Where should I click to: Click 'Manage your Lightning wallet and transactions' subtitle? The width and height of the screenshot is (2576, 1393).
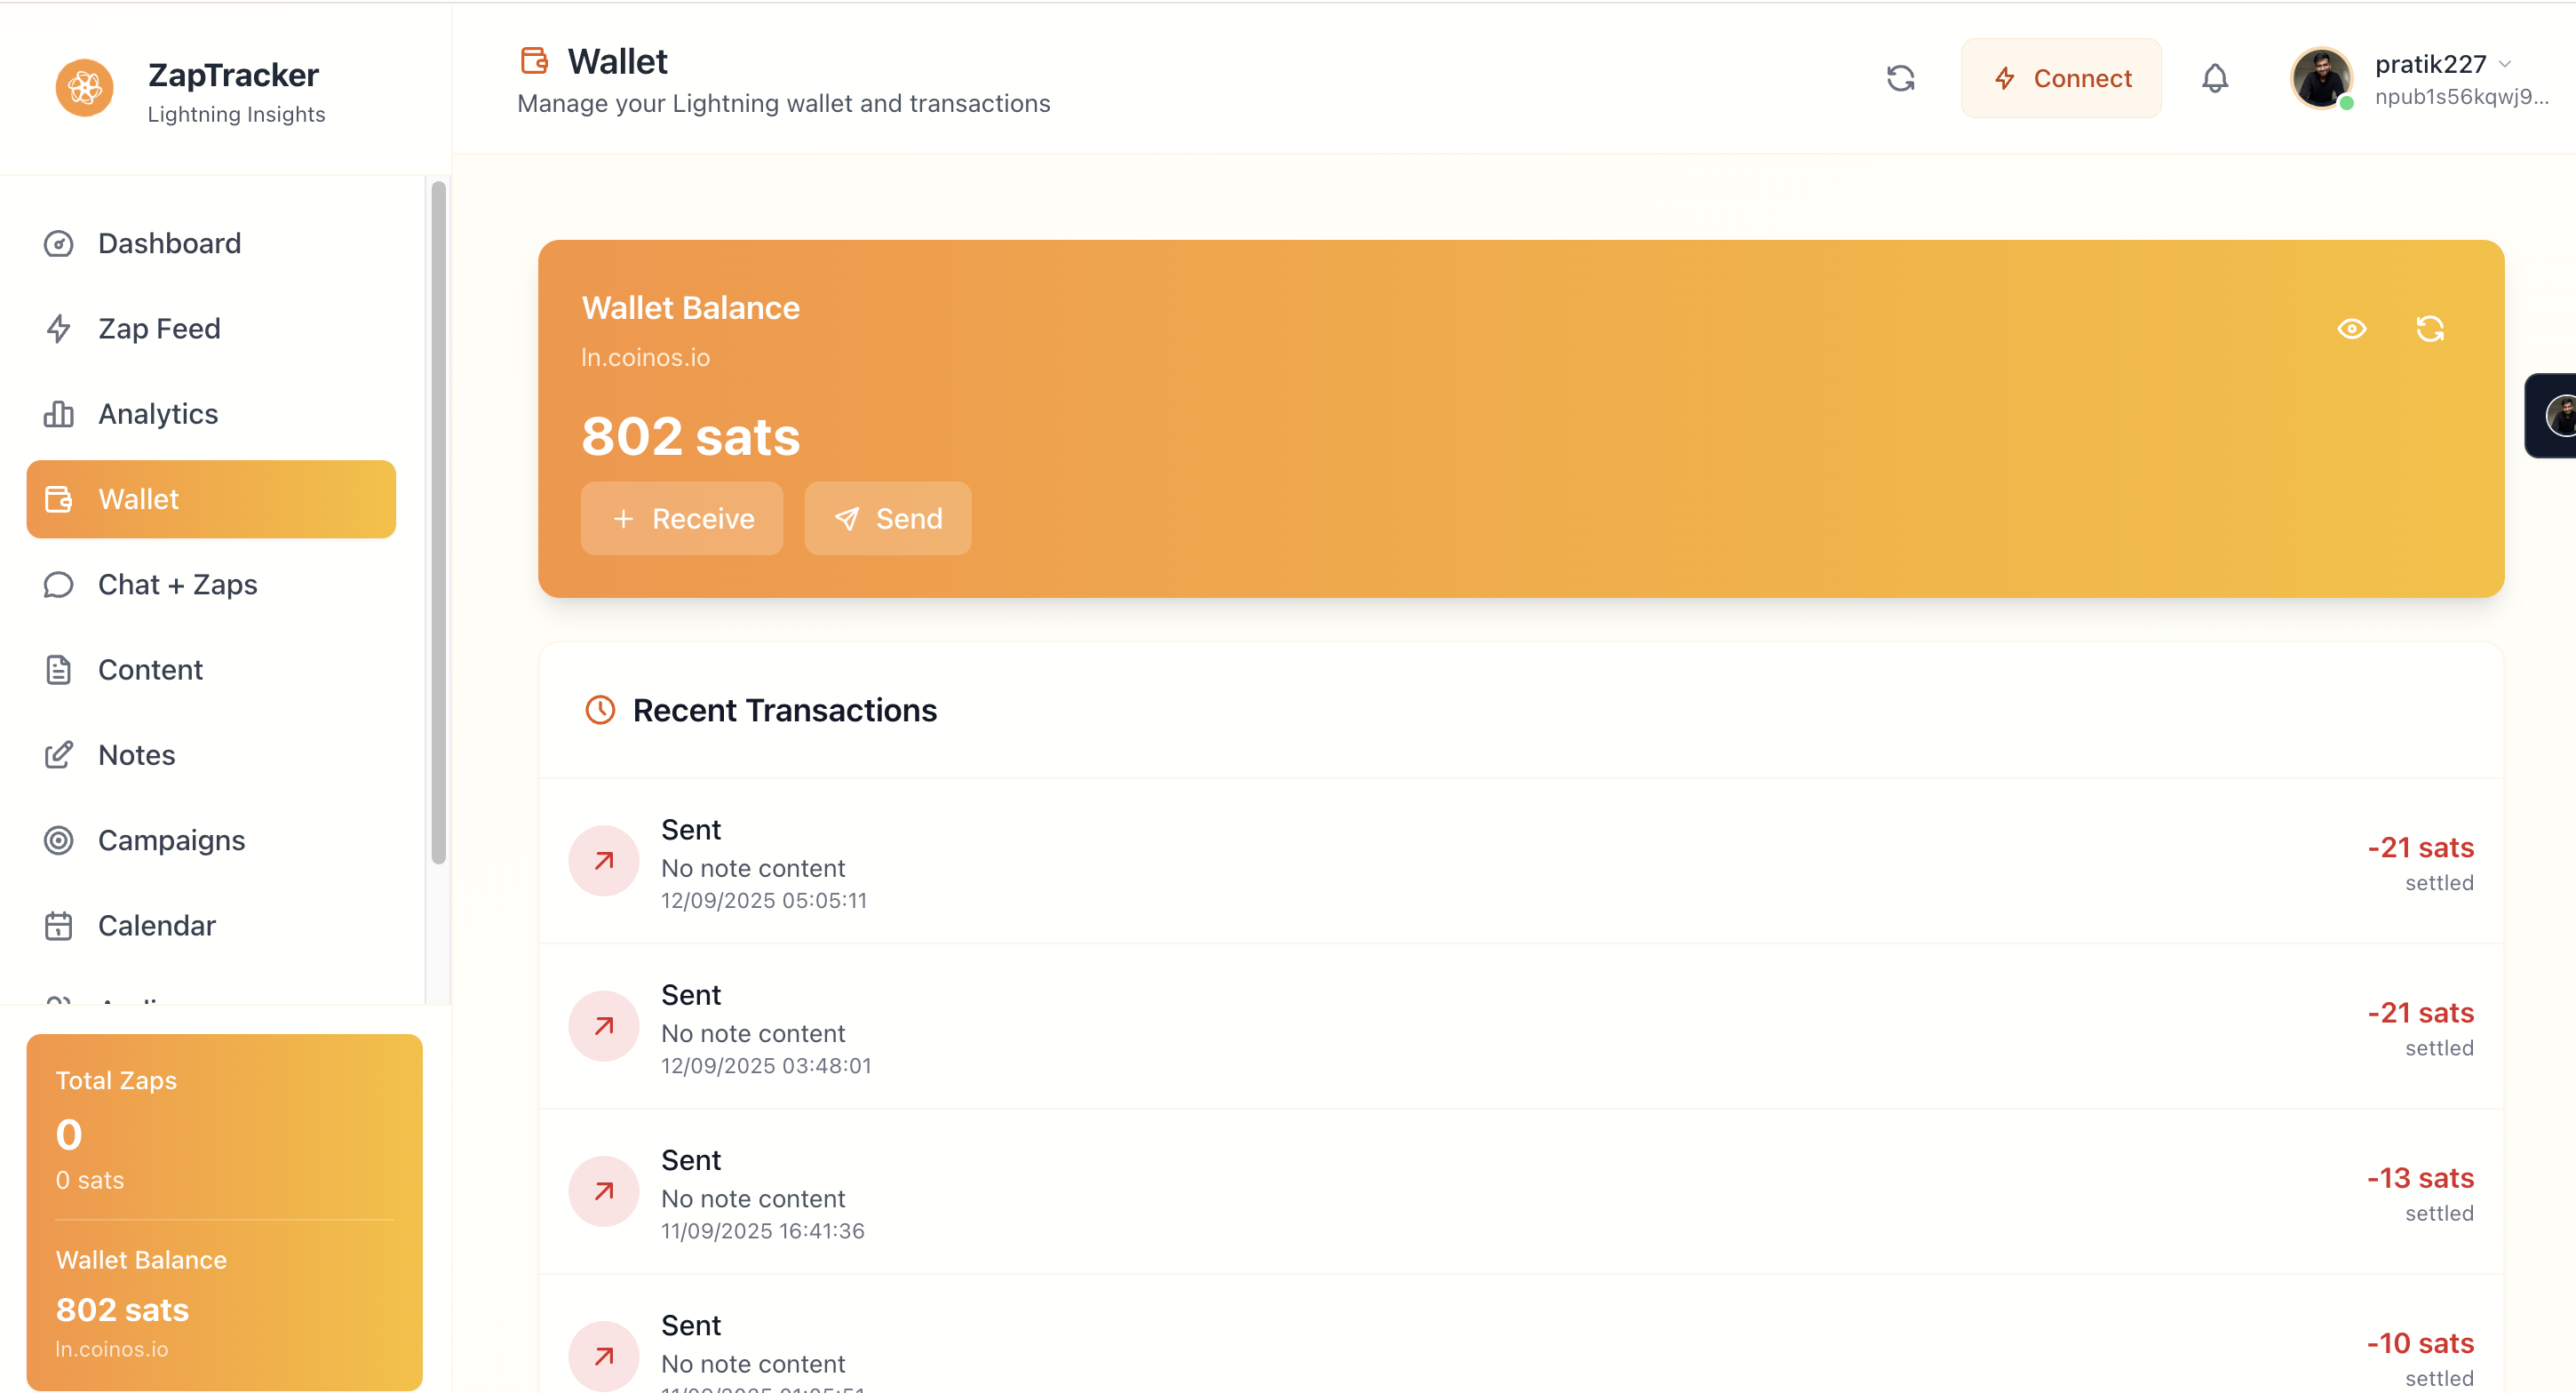tap(784, 104)
